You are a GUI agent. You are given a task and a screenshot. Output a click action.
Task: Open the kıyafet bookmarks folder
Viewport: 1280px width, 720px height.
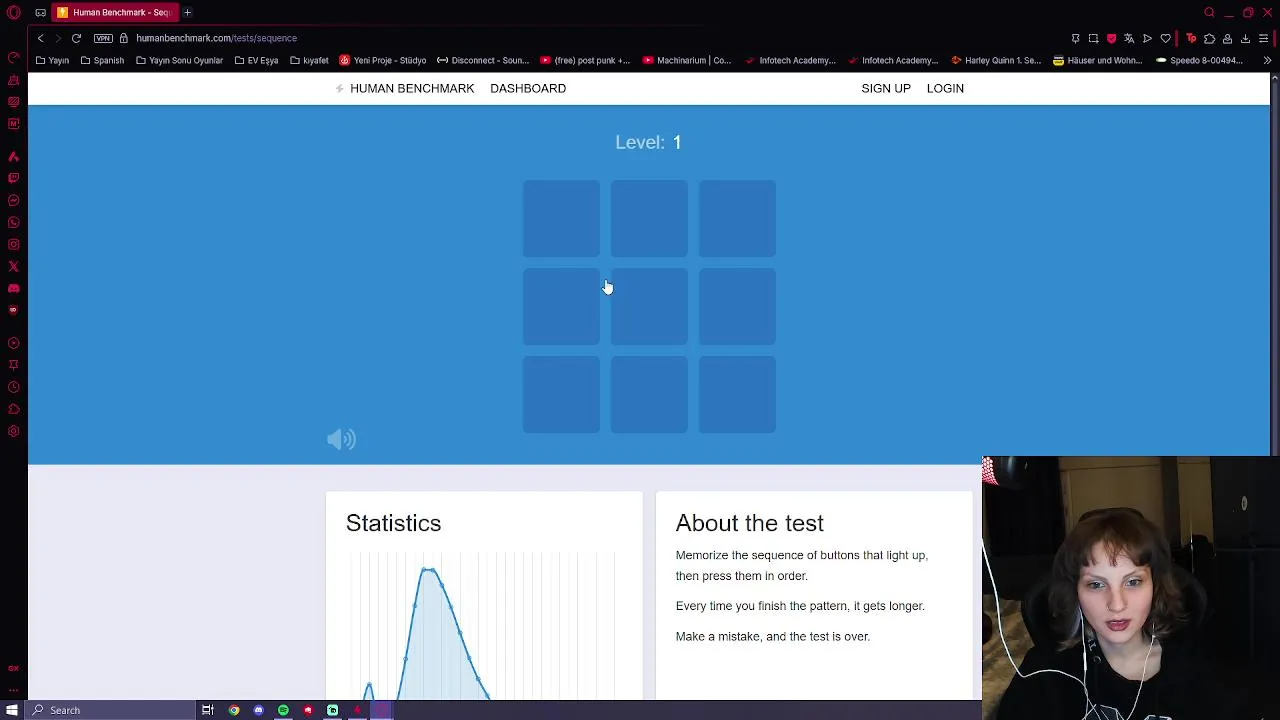309,61
